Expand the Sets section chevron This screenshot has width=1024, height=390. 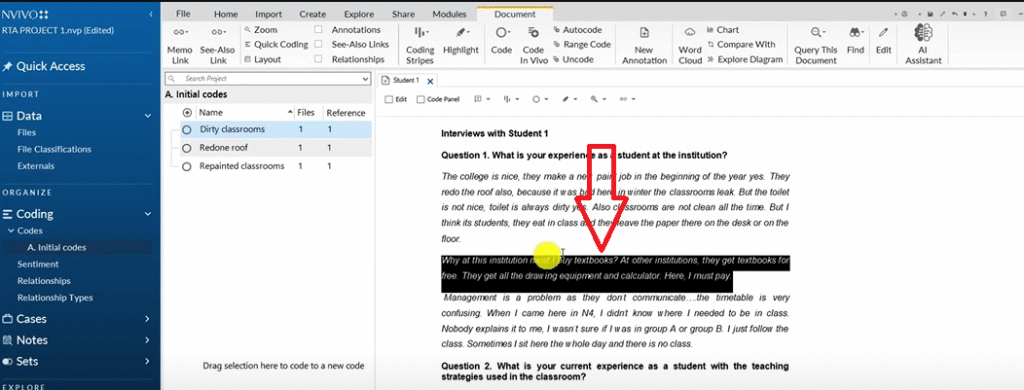click(x=148, y=361)
